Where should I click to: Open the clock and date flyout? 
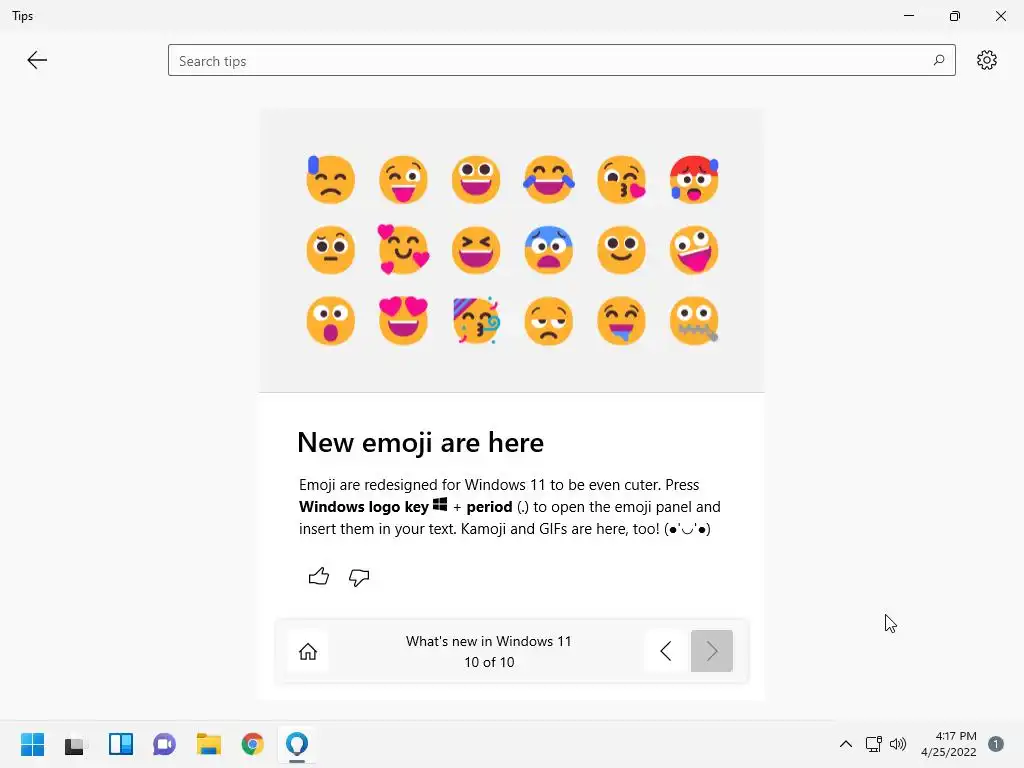click(x=949, y=744)
